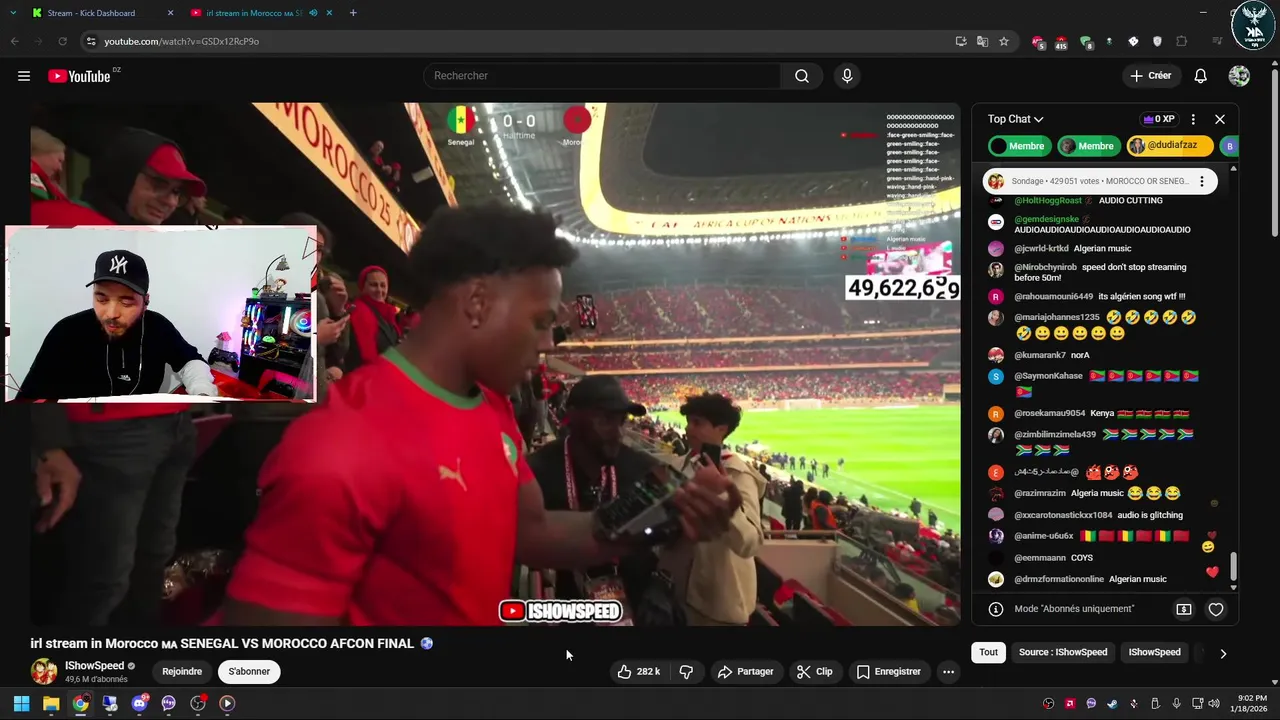Open the Super Chat purchase icon in chat
The height and width of the screenshot is (720, 1280).
coord(1184,609)
